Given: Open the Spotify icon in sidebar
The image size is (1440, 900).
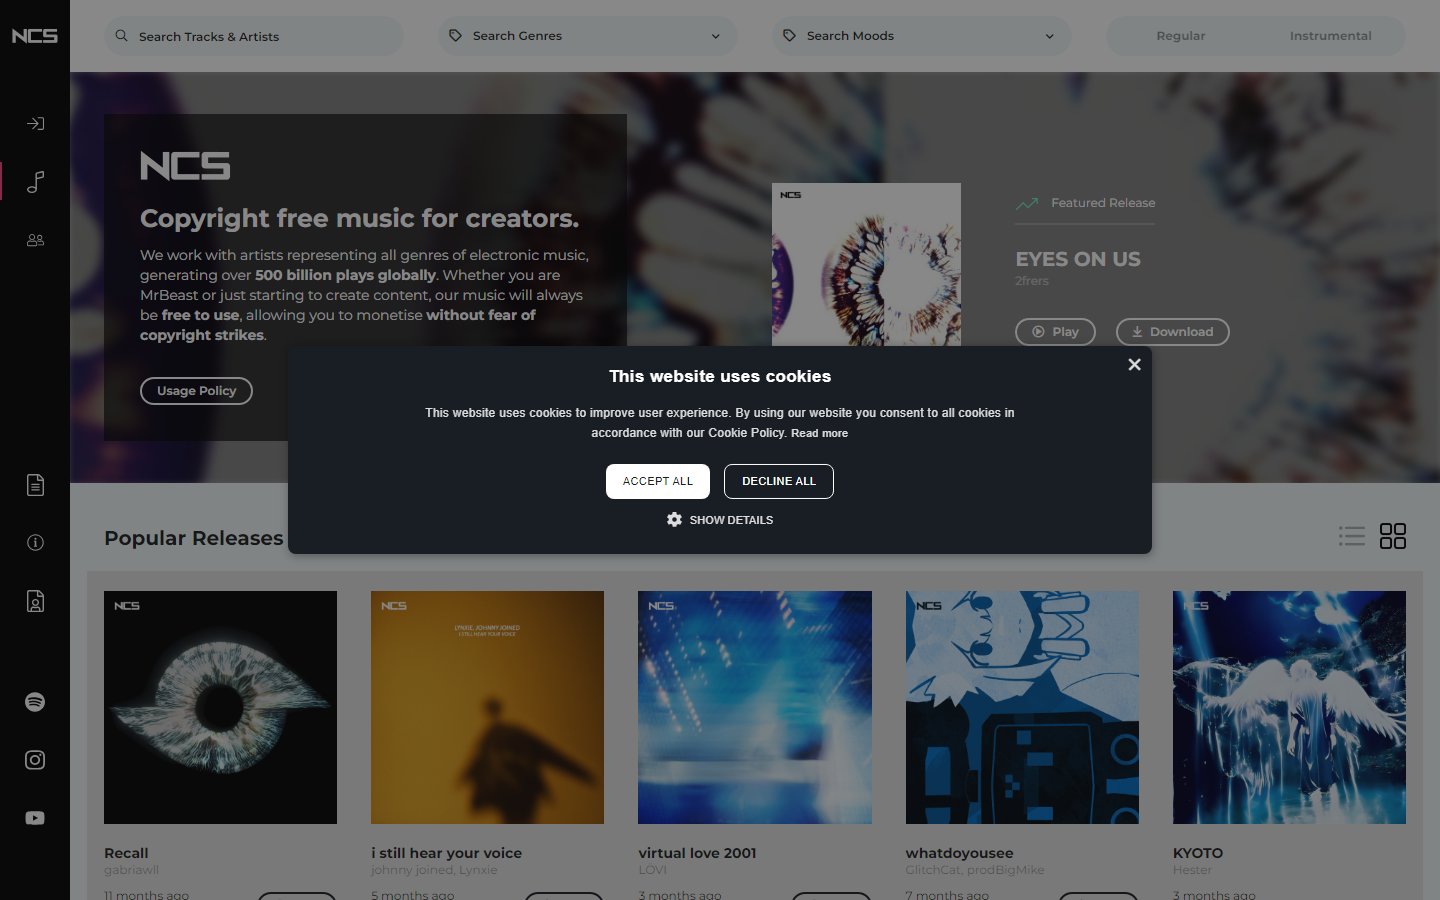Looking at the screenshot, I should coord(35,702).
